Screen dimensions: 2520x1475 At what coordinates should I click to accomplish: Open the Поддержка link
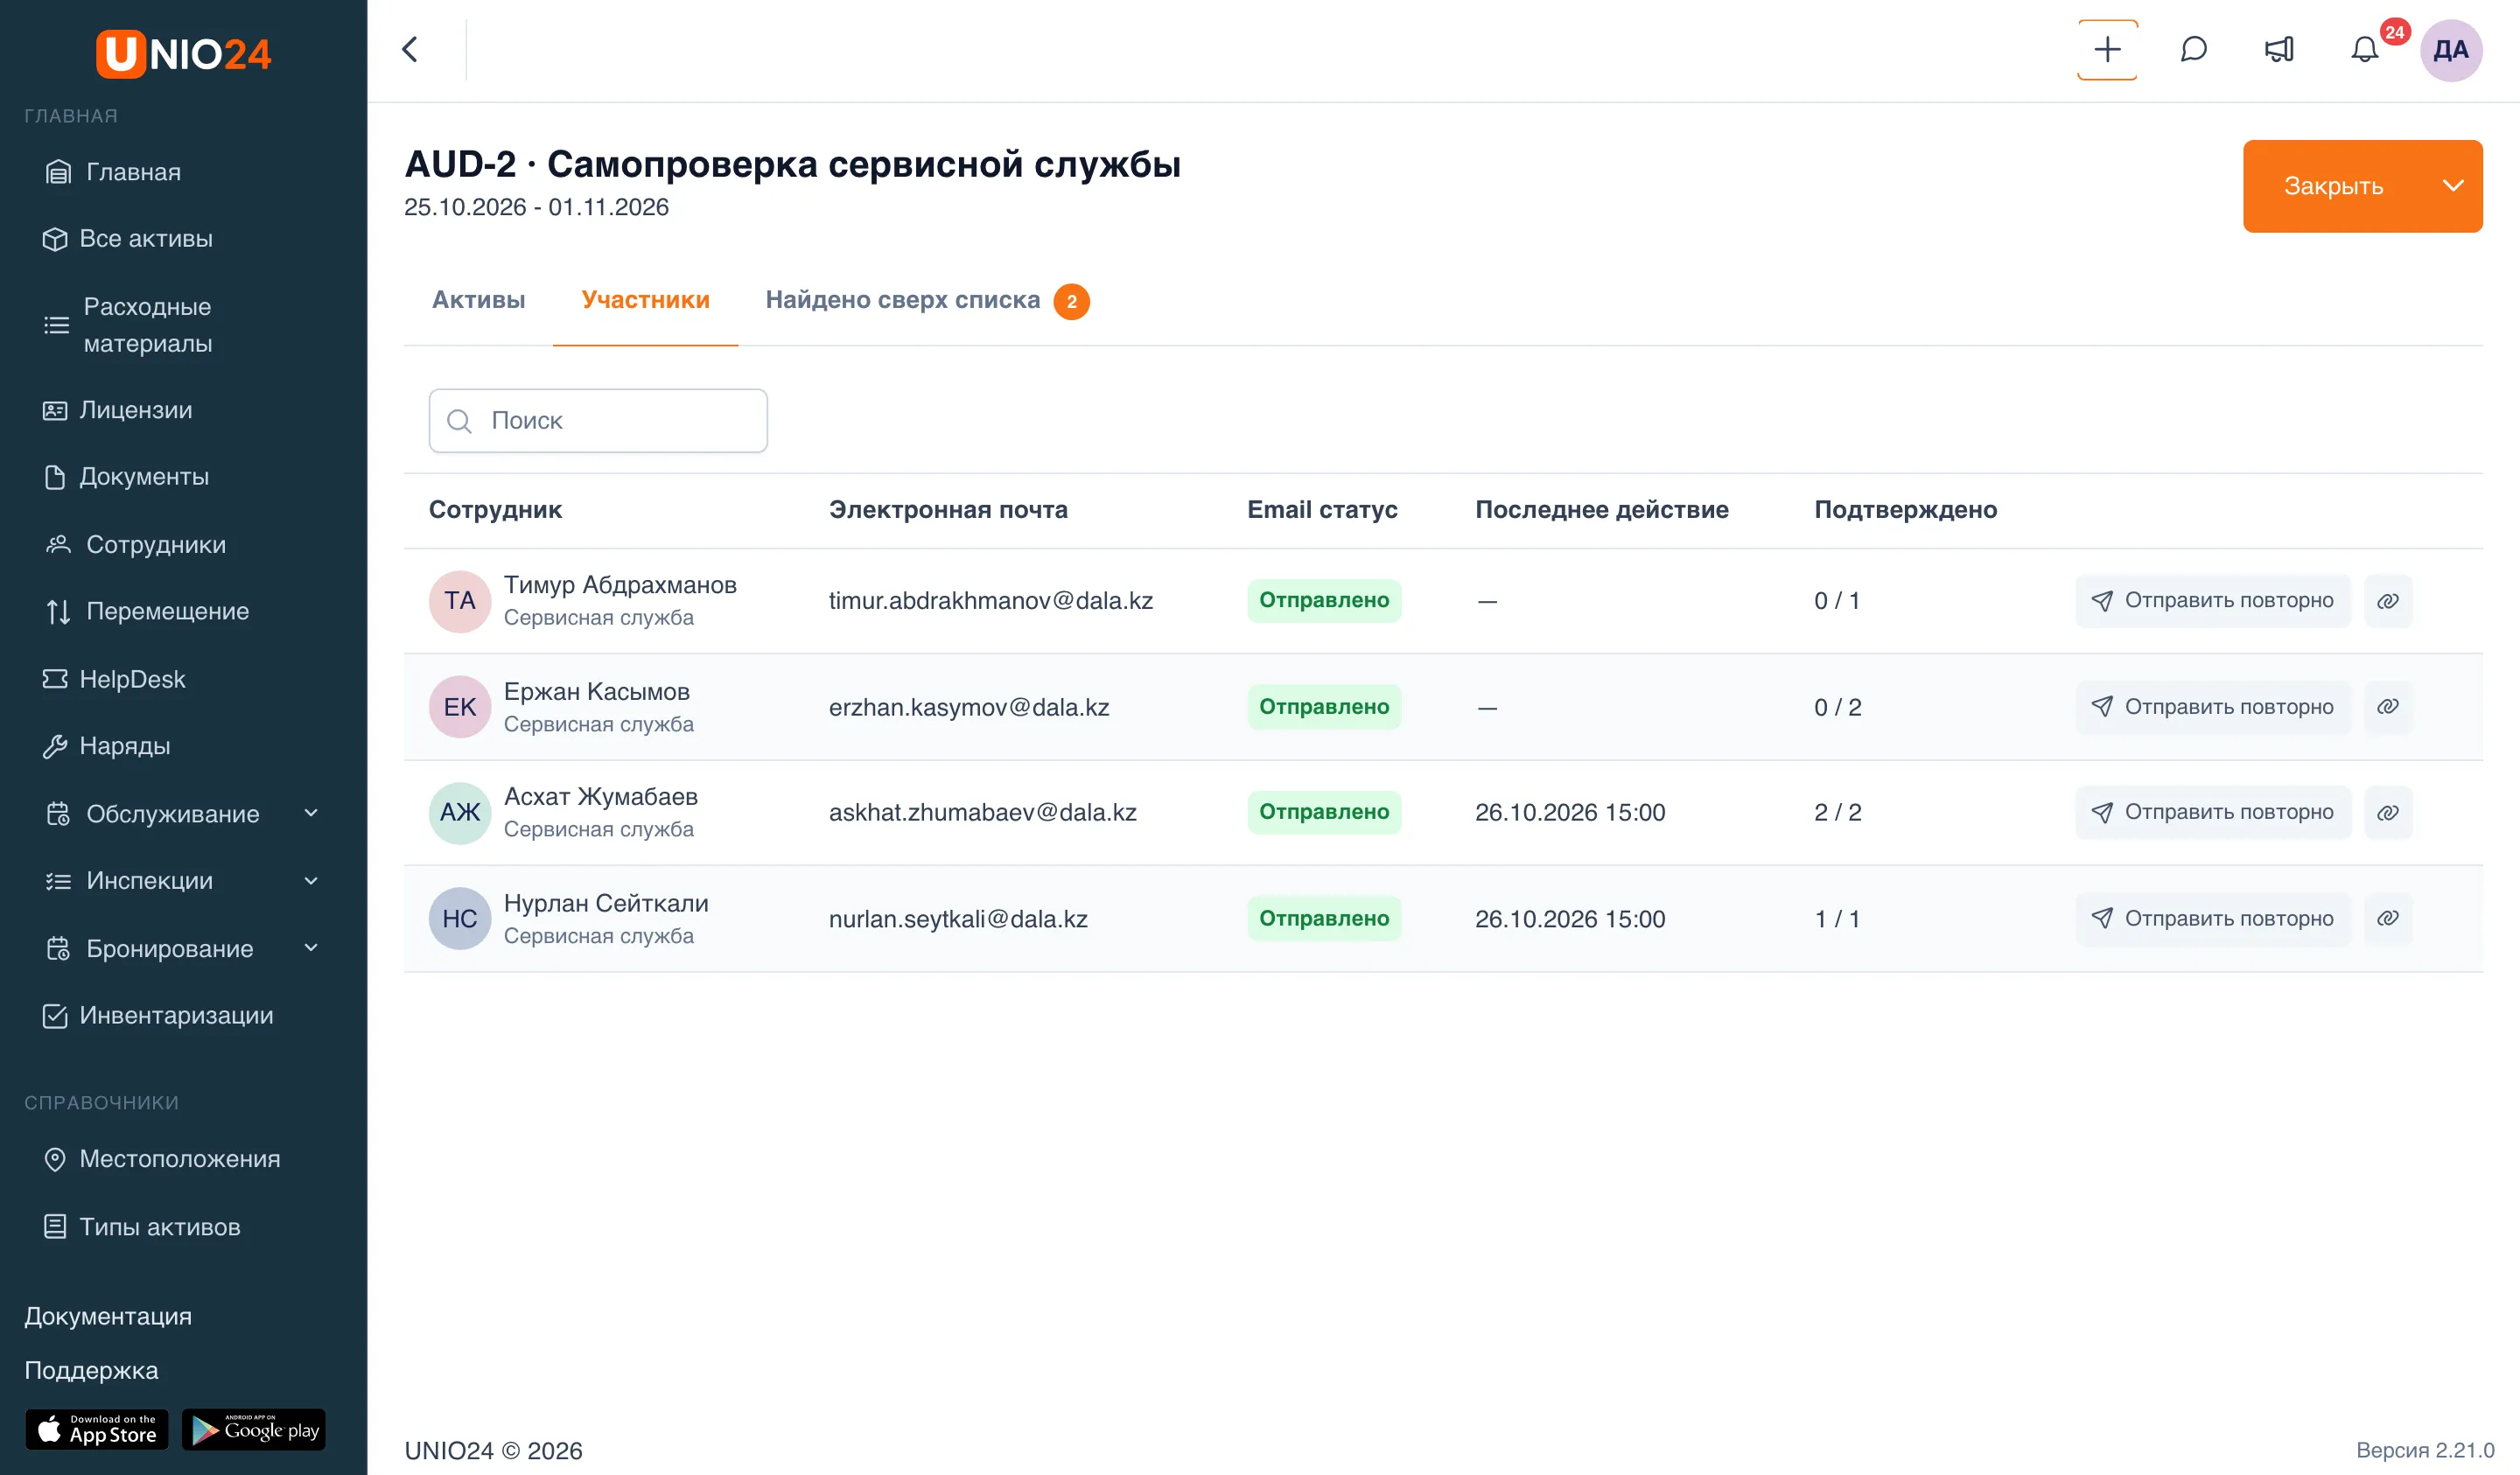(x=91, y=1370)
